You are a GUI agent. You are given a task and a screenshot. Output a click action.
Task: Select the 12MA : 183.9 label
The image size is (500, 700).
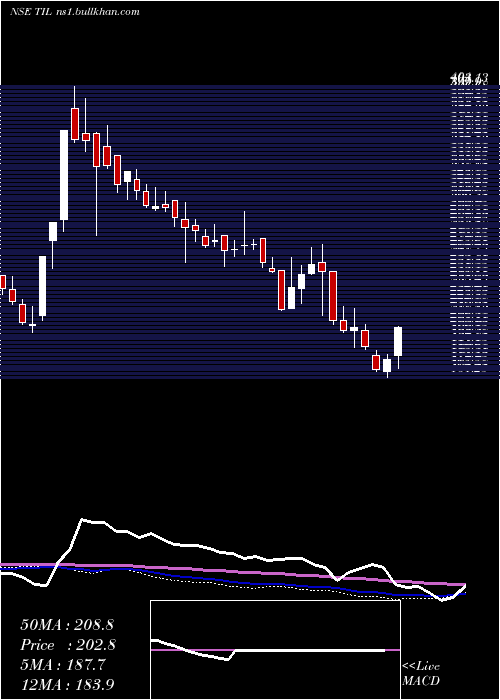tap(69, 684)
